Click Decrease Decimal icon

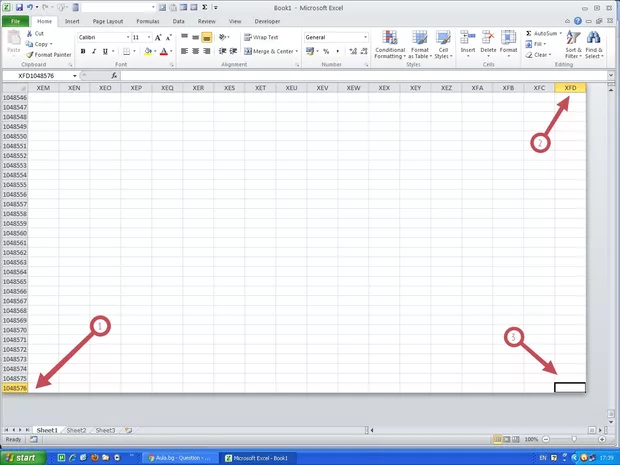(x=364, y=51)
